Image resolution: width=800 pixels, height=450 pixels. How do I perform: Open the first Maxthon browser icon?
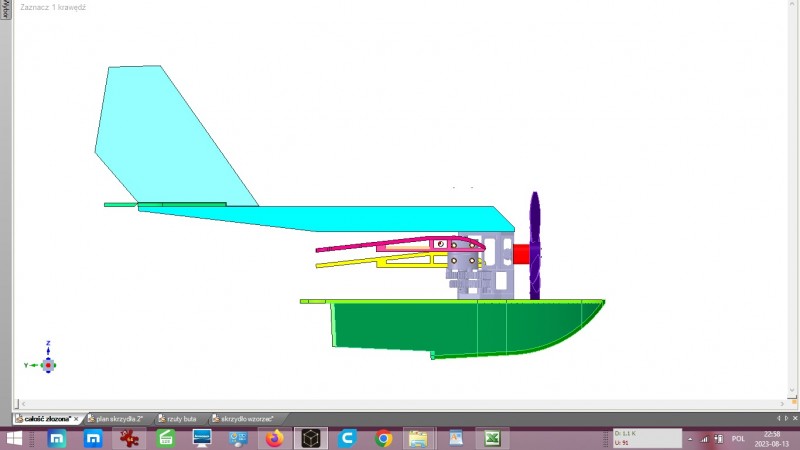[57, 439]
